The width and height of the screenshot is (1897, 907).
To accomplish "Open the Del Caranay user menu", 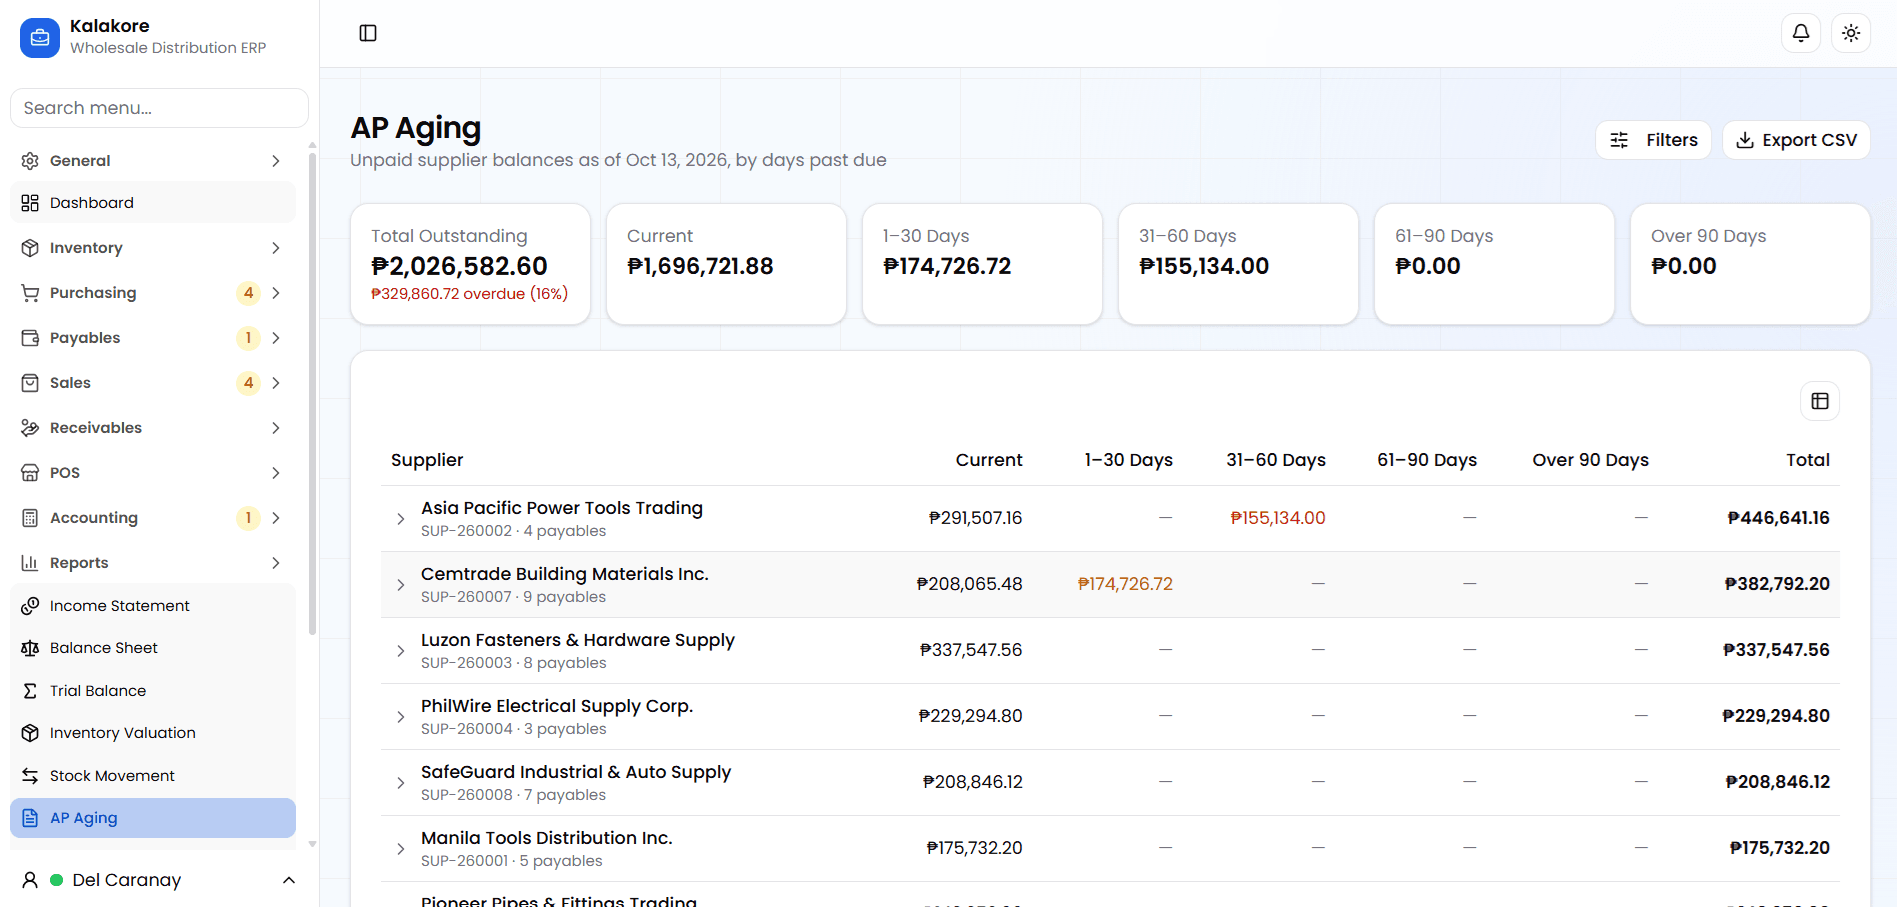I will (159, 880).
